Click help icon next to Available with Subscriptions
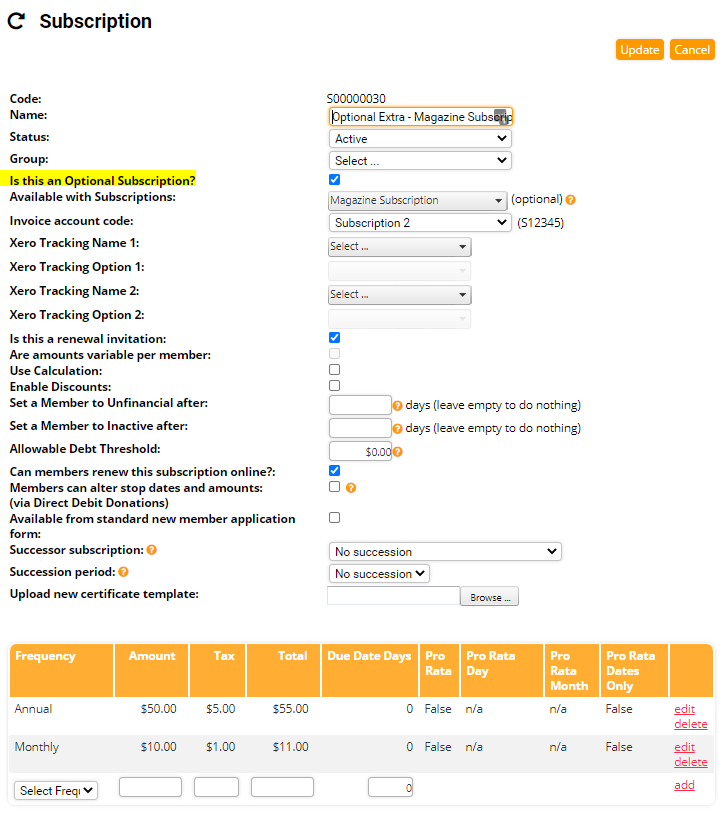The height and width of the screenshot is (816, 726). [x=571, y=200]
